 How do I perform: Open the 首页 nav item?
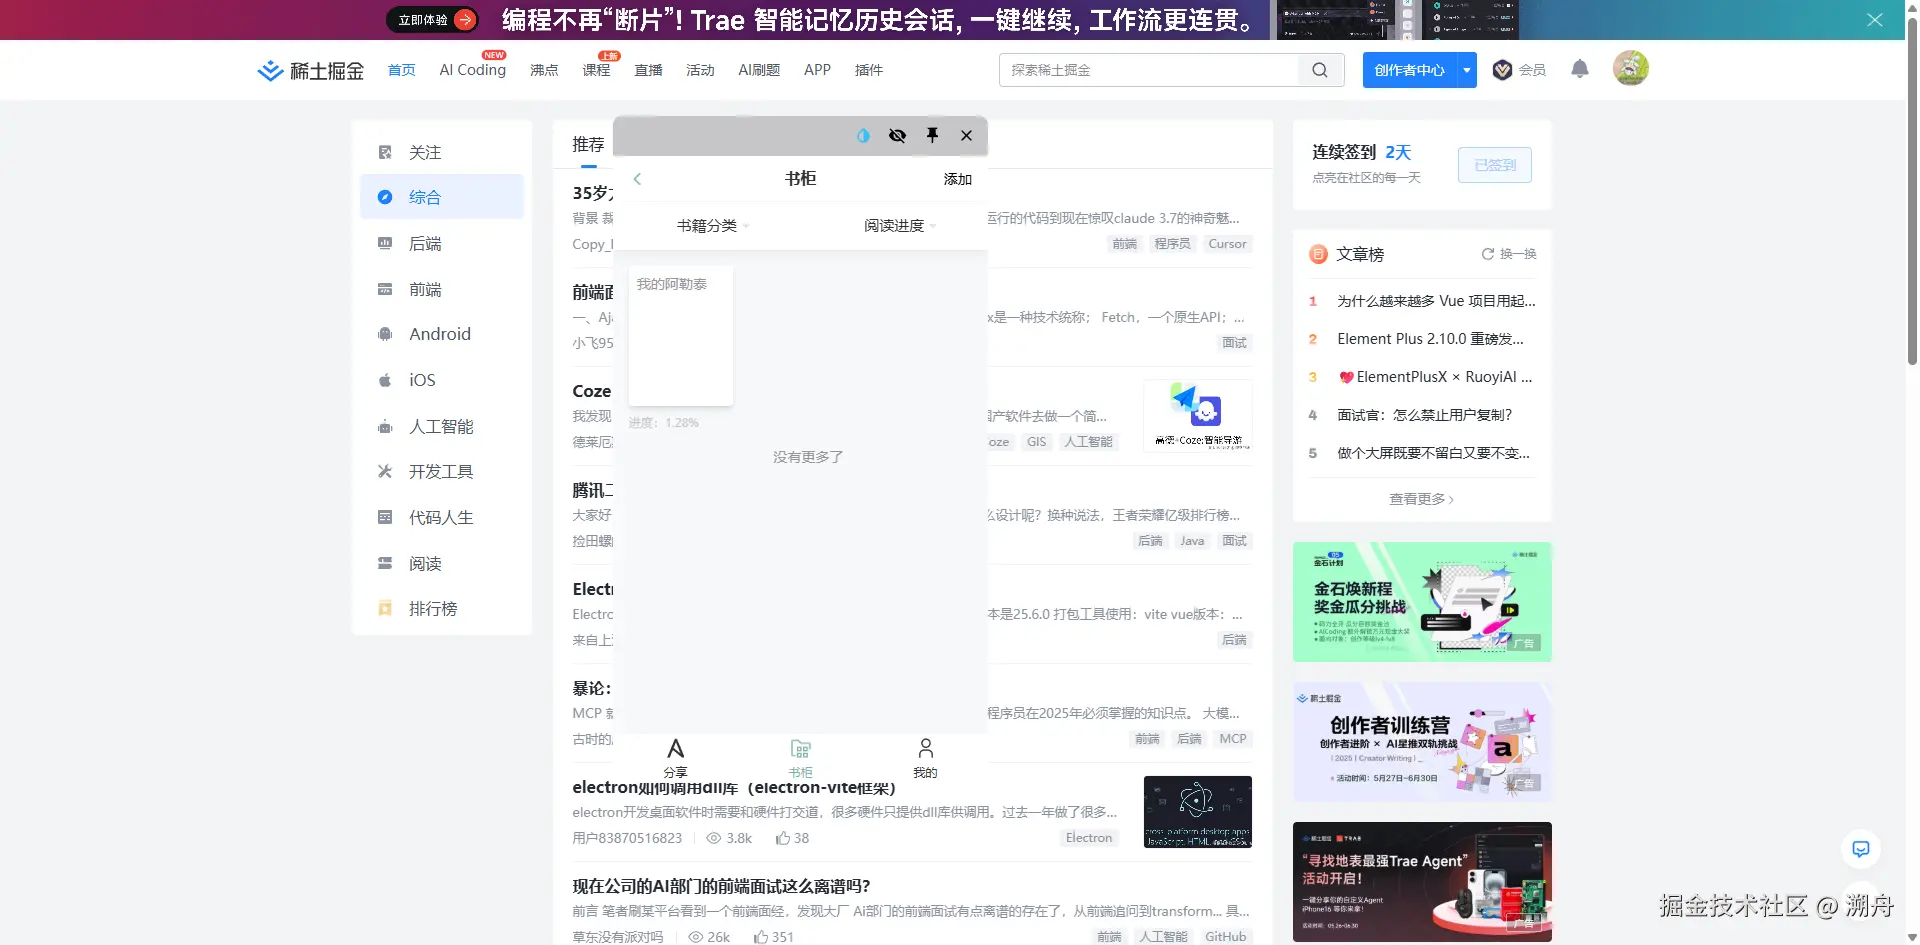click(x=401, y=70)
